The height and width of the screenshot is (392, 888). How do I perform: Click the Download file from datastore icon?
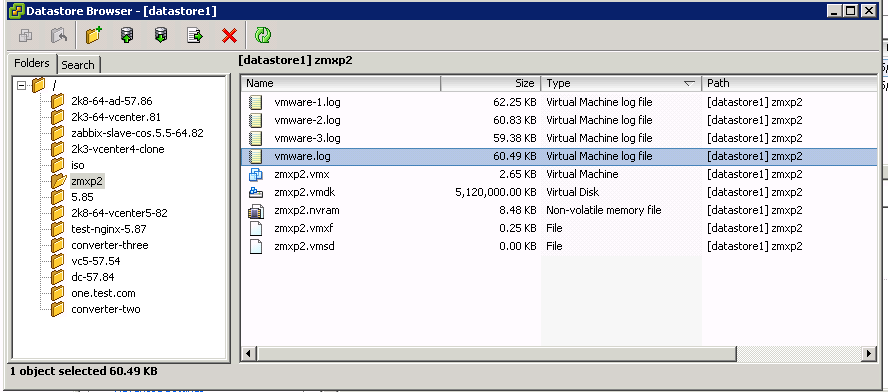(161, 36)
